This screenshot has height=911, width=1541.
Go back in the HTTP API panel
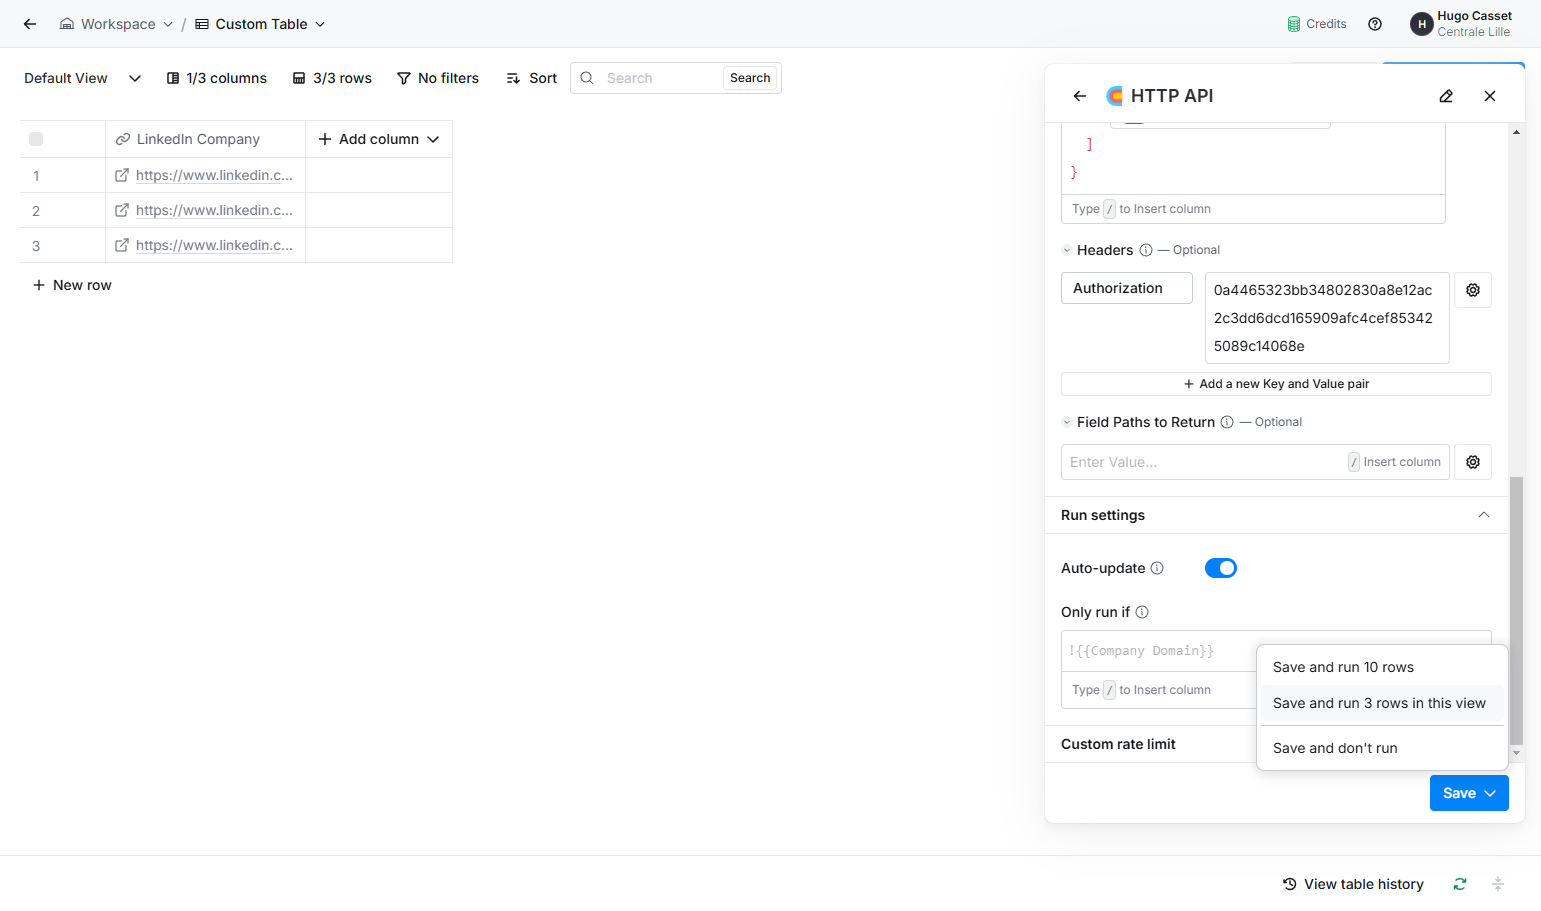pyautogui.click(x=1080, y=96)
